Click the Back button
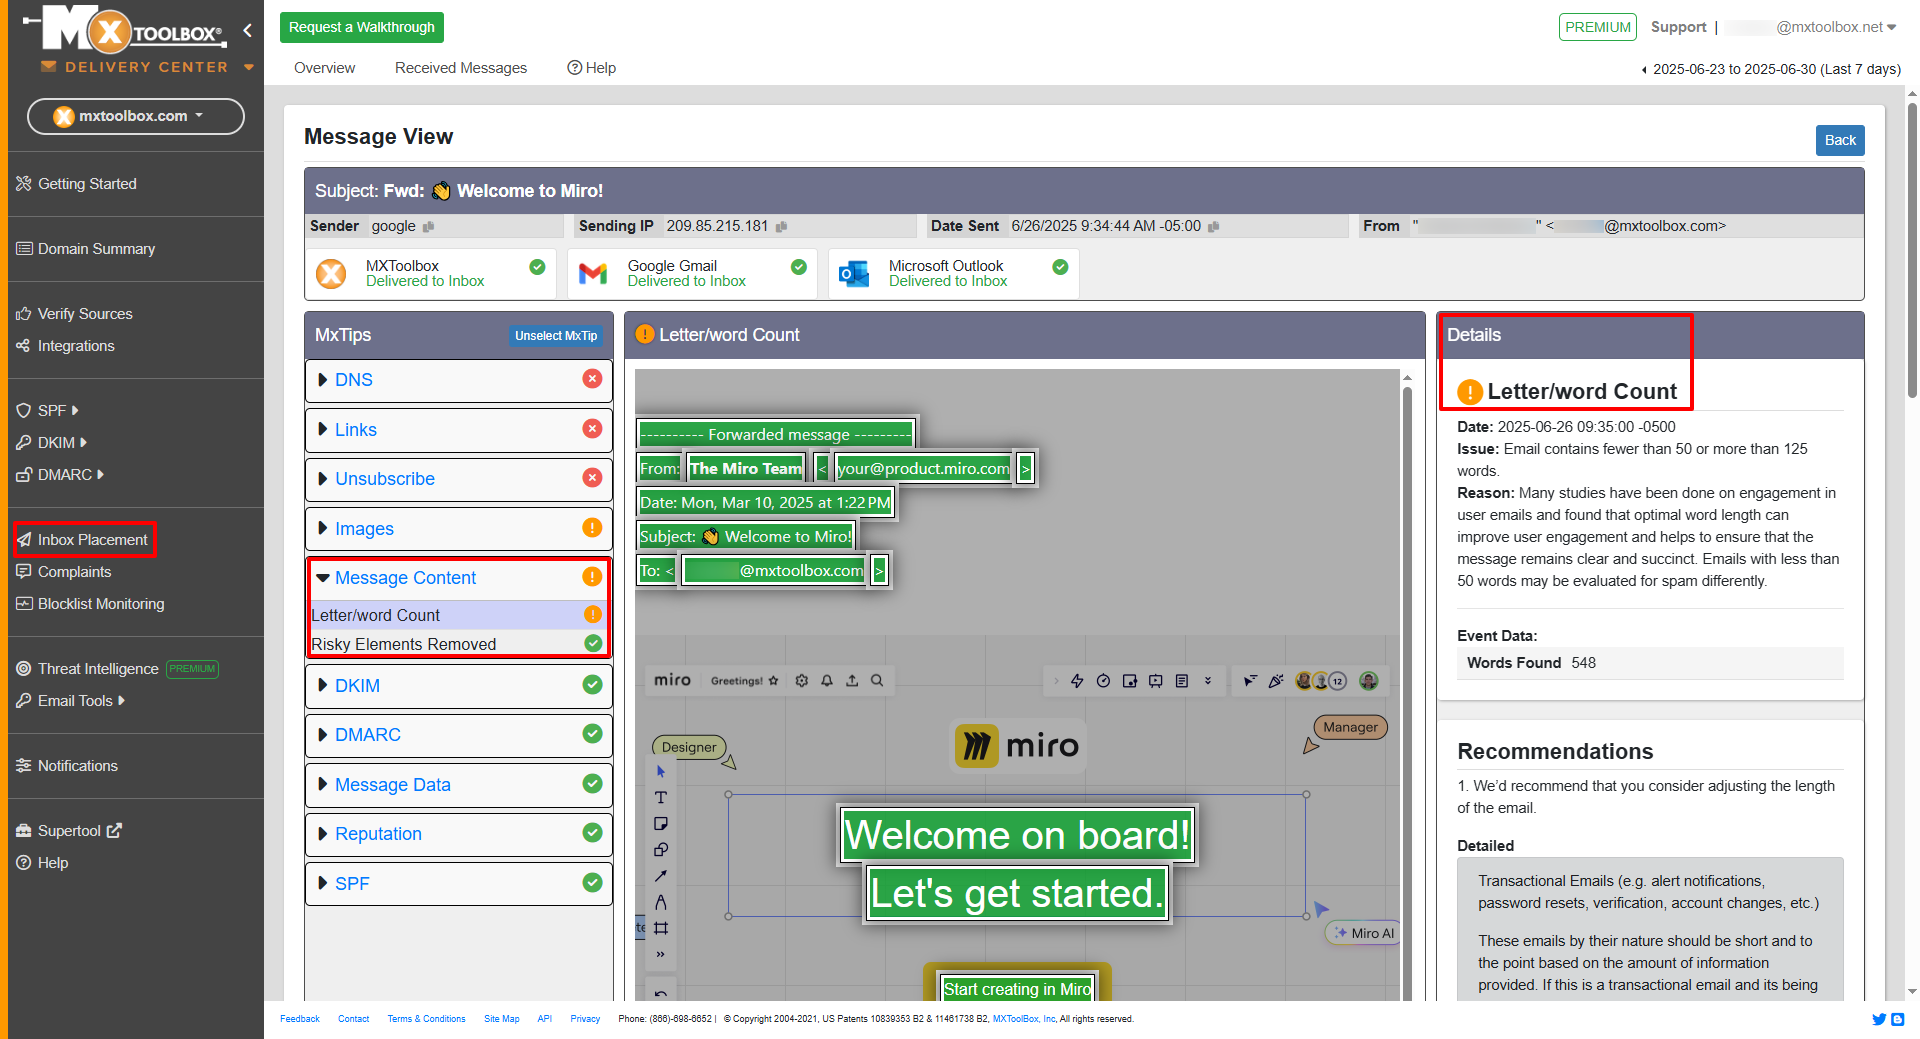 tap(1839, 140)
